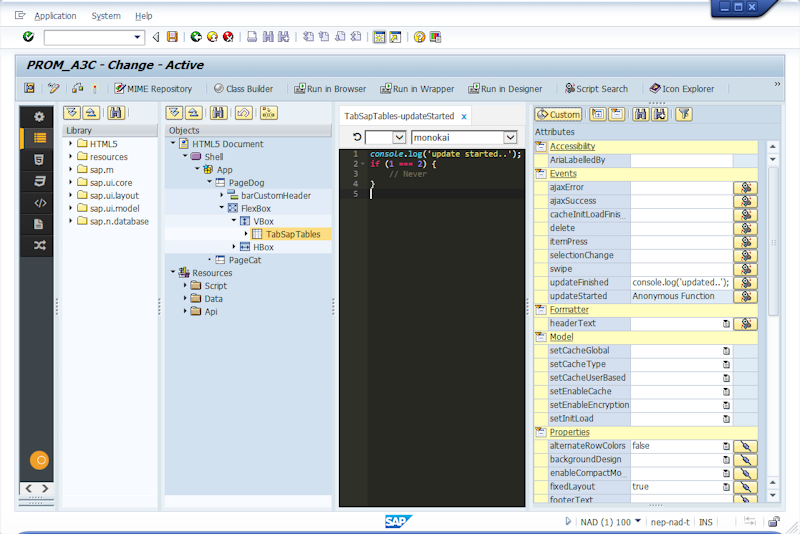Expand the sap.m library folder
Viewport: 800px width, 534px height.
70,169
